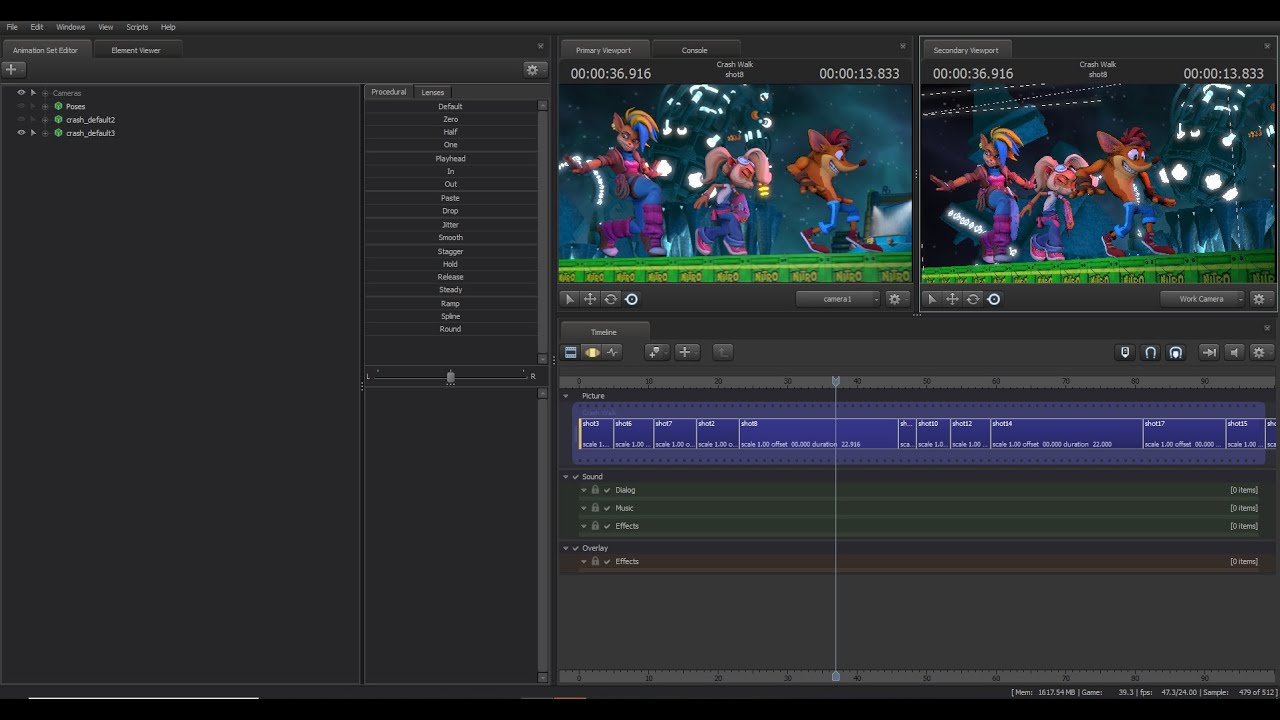Expand the Poses tree node
This screenshot has height=720, width=1280.
click(x=45, y=106)
